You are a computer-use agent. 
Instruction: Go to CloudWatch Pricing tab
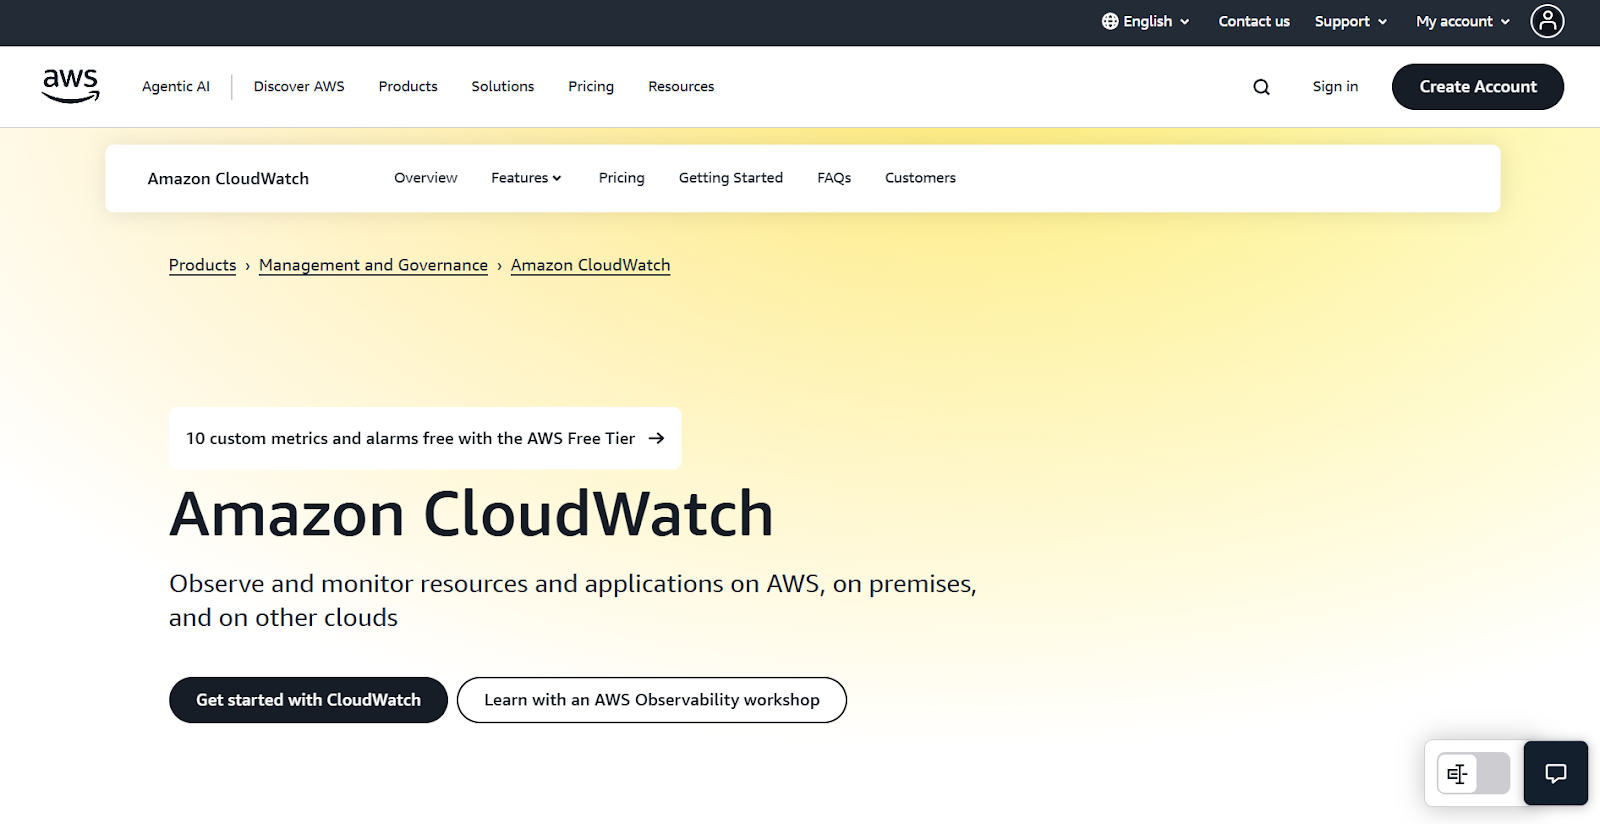pyautogui.click(x=622, y=178)
